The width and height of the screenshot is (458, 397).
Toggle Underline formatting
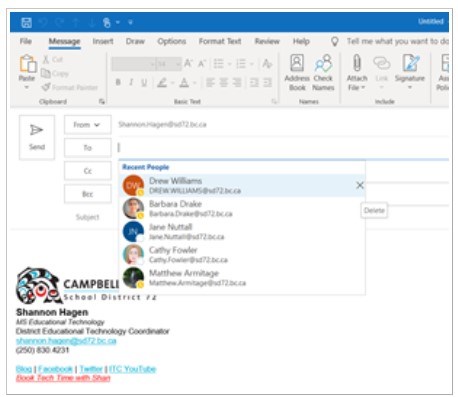(x=144, y=82)
